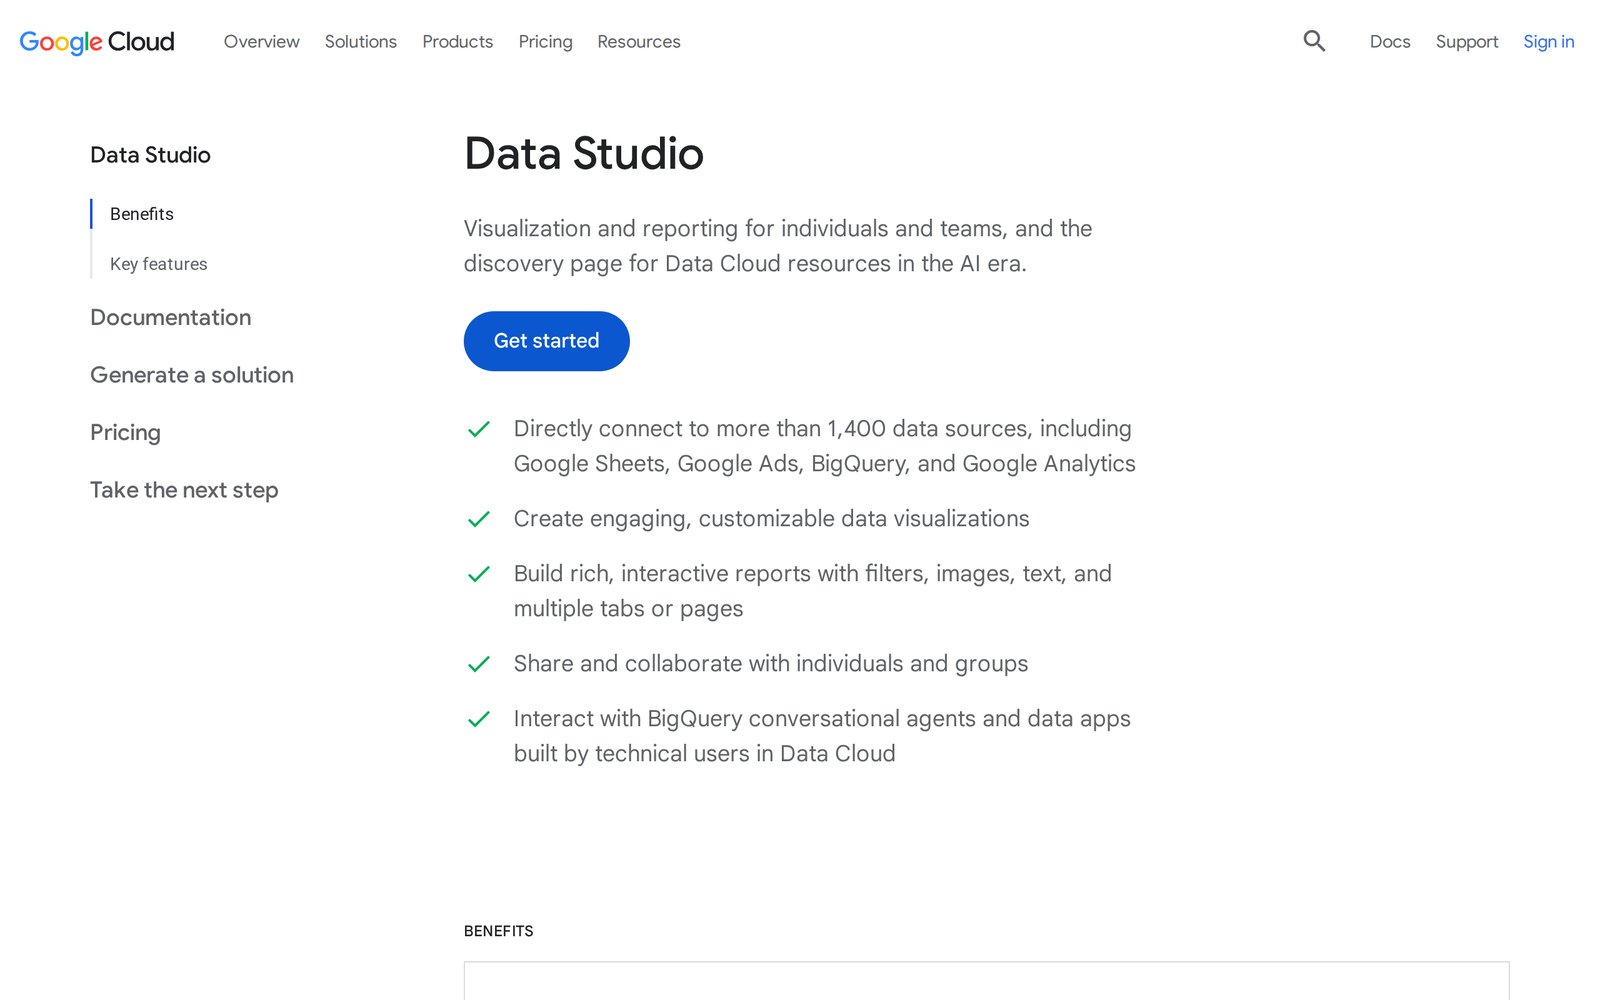Viewport: 1600px width, 1000px height.
Task: Click the Google Cloud logo
Action: (97, 42)
